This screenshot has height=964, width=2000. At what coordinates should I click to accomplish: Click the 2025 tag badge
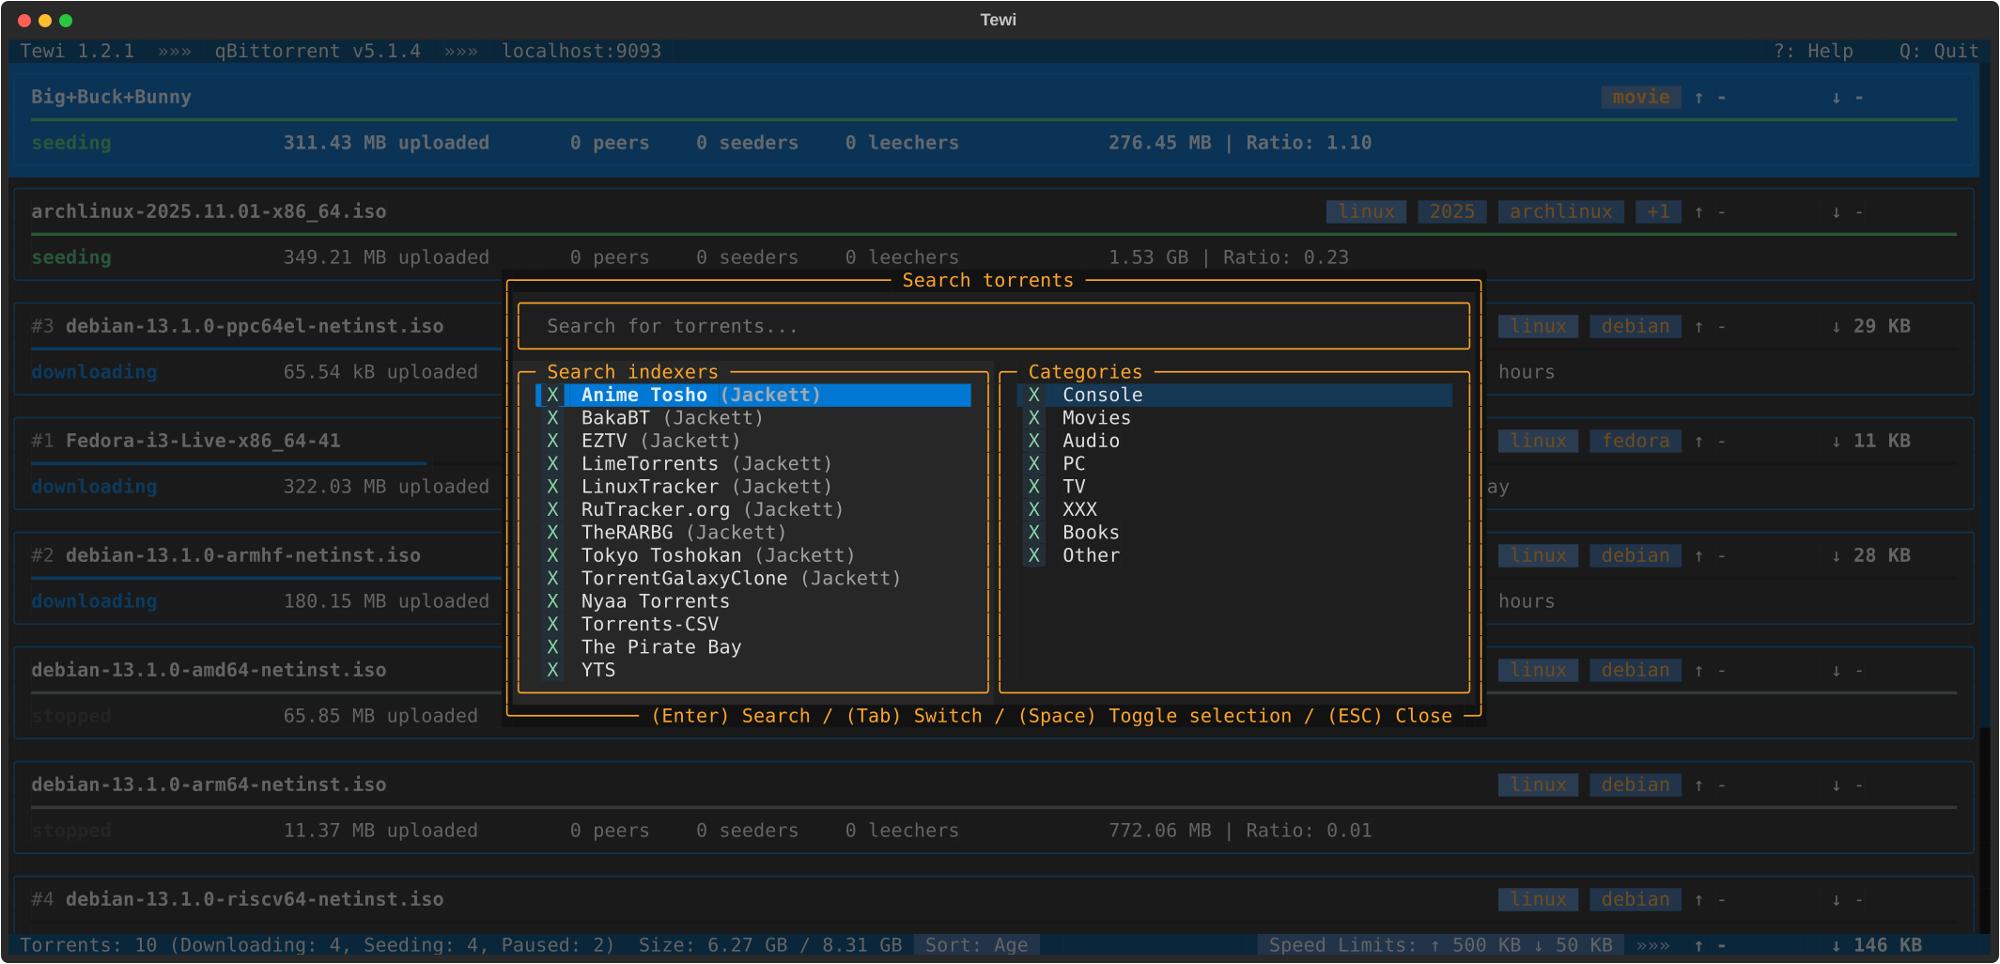coord(1451,212)
